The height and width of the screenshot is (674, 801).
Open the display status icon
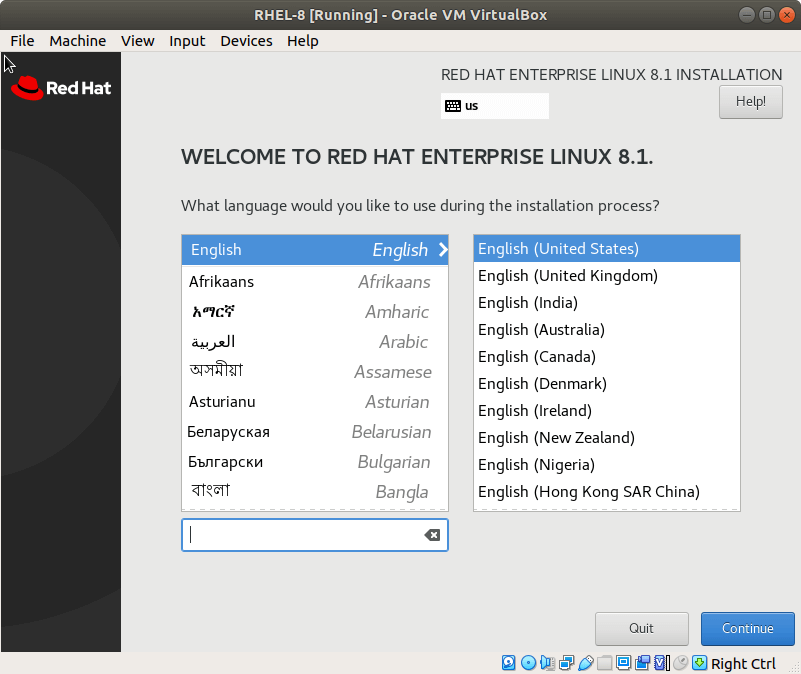click(x=624, y=662)
